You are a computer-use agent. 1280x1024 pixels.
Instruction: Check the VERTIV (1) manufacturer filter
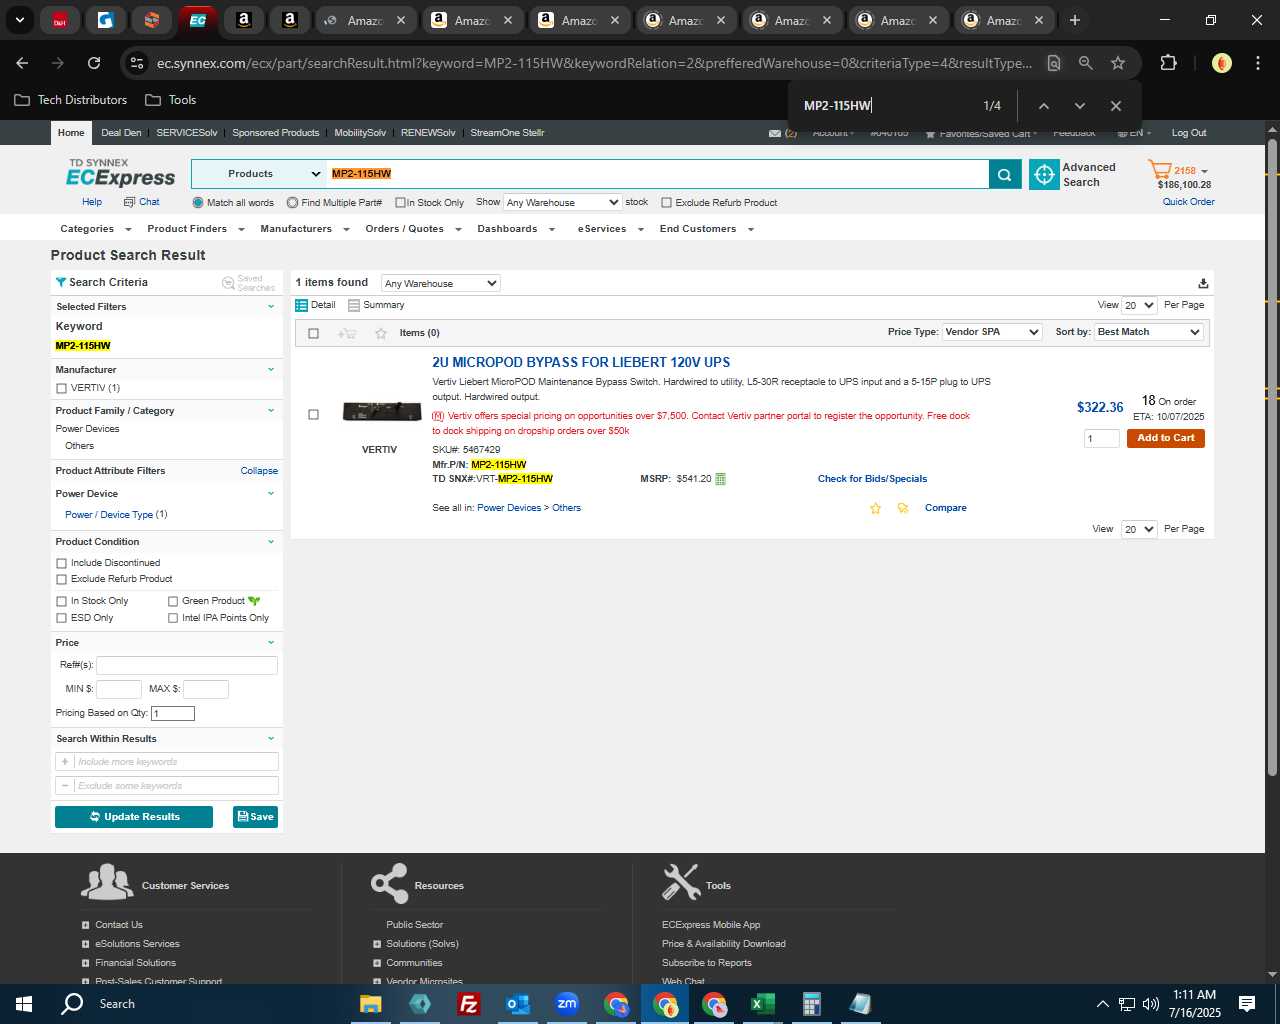click(x=61, y=388)
